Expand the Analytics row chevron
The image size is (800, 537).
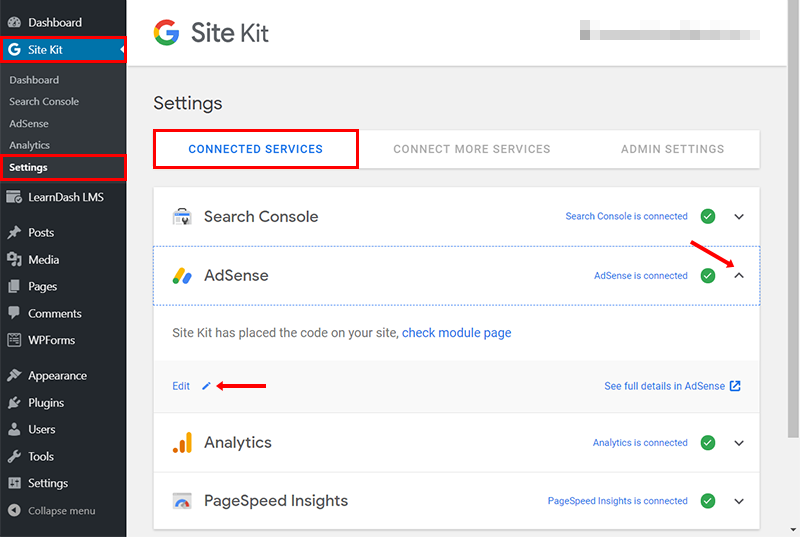[x=739, y=443]
